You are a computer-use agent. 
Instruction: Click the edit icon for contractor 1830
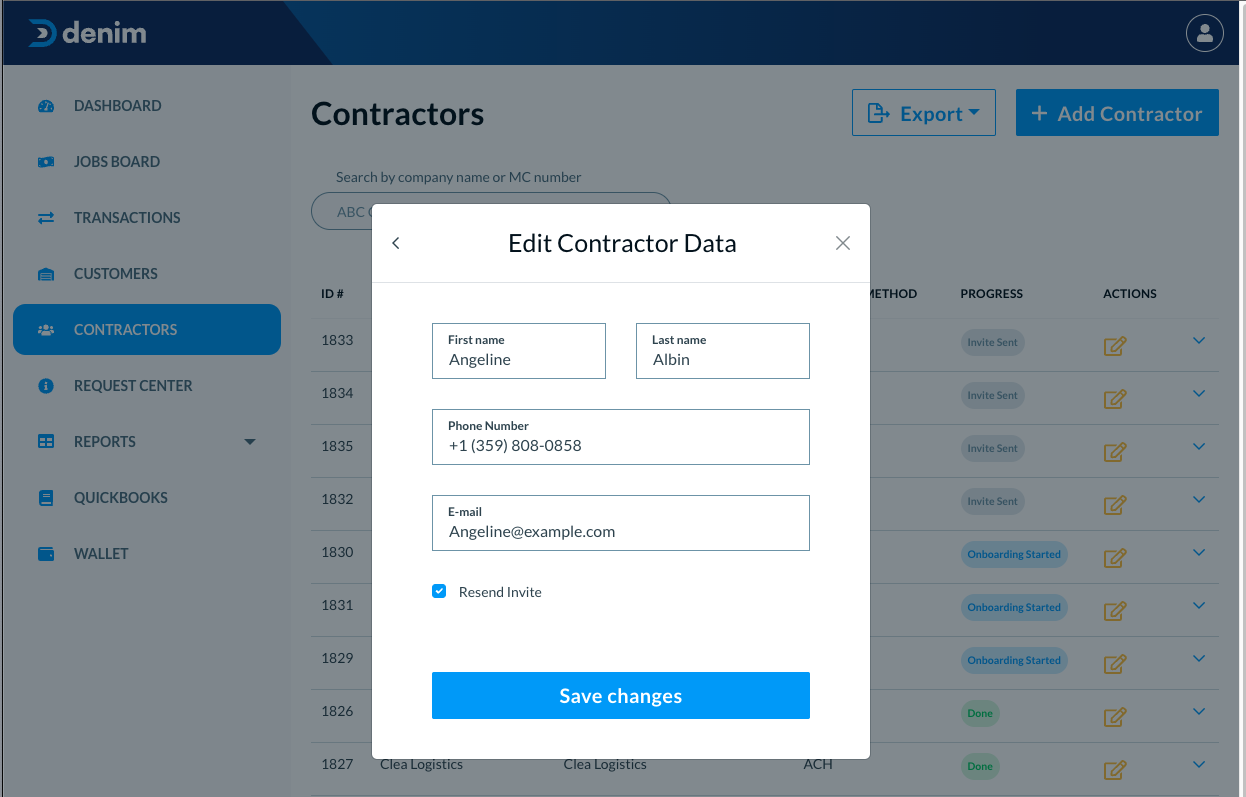tap(1115, 558)
